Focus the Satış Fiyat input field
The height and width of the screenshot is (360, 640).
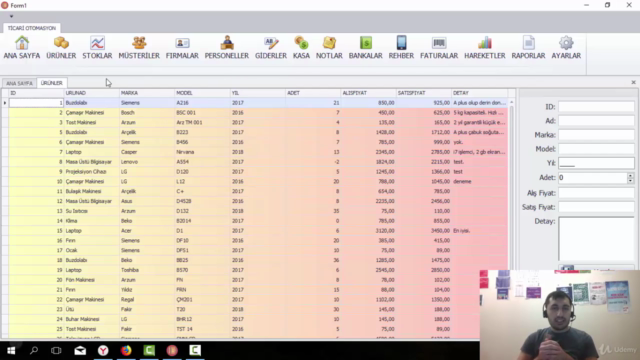tap(596, 207)
